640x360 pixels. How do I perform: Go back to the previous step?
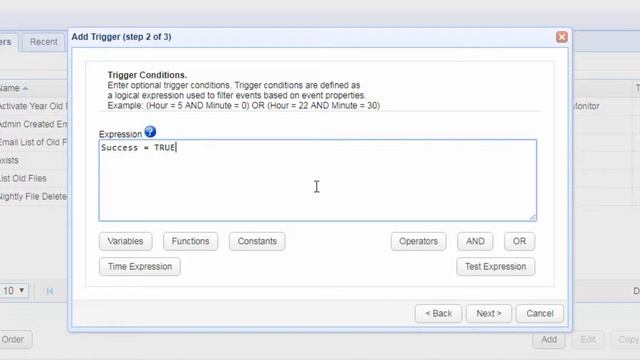[x=438, y=313]
